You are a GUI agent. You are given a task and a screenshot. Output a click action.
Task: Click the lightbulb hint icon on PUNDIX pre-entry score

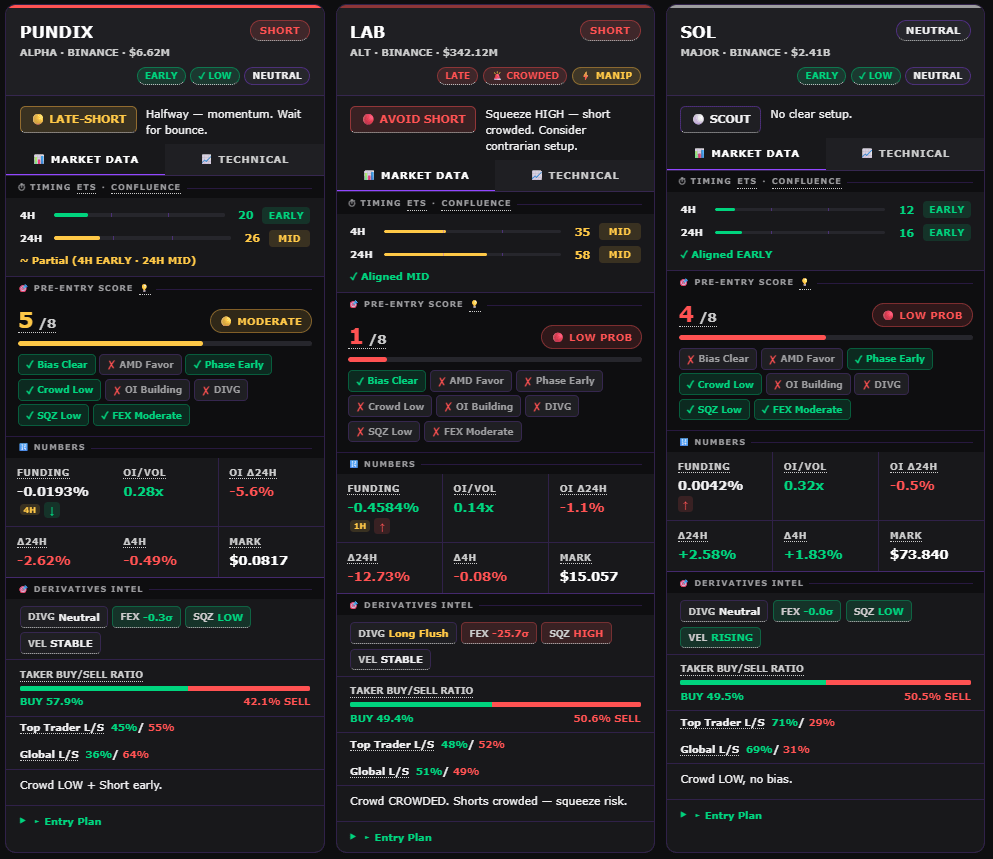(144, 288)
